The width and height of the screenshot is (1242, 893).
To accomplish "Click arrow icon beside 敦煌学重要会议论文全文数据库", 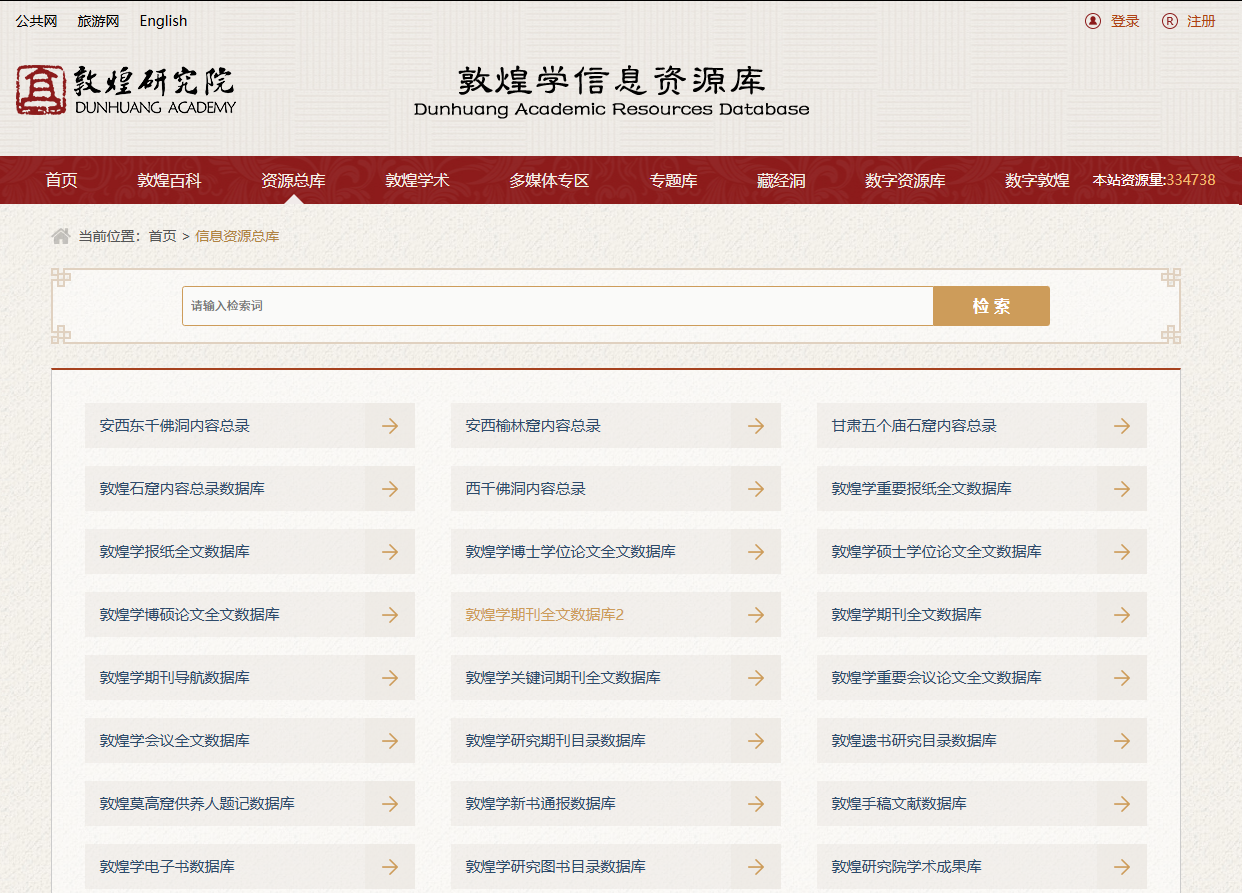I will (x=1122, y=678).
